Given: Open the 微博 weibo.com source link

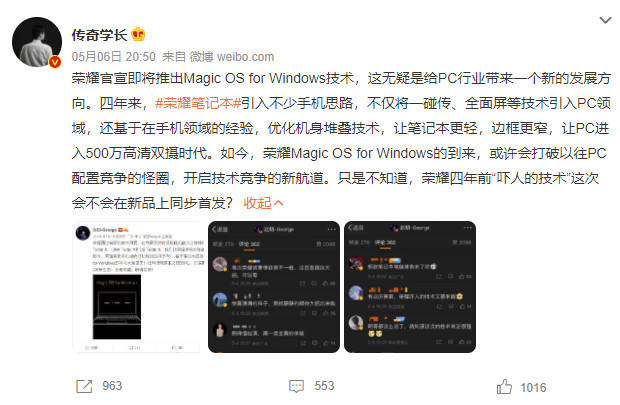Looking at the screenshot, I should [x=232, y=57].
